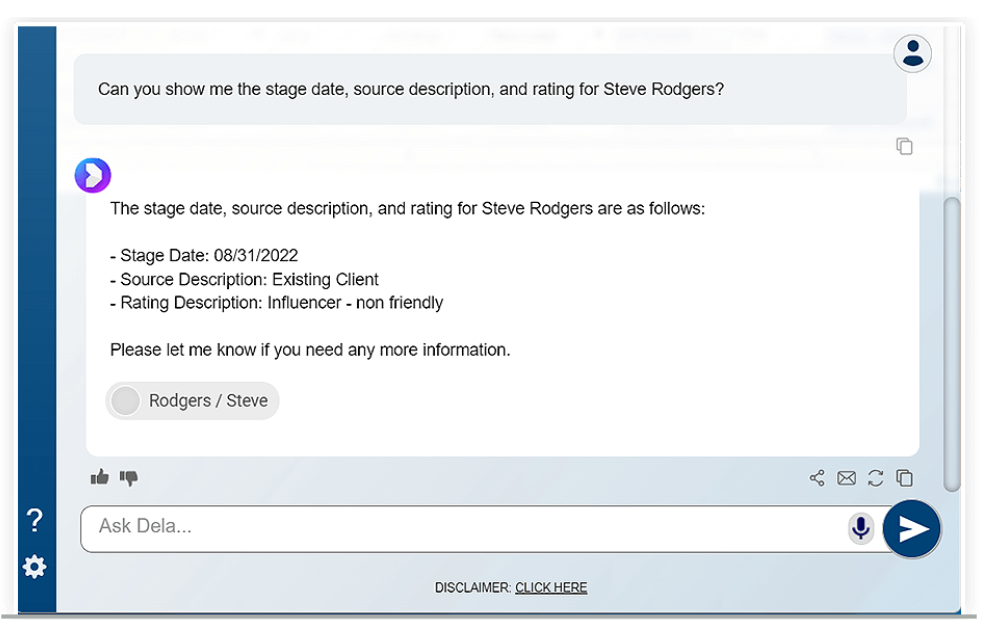The image size is (985, 620).
Task: Focus the Ask Dela input field
Action: 460,528
